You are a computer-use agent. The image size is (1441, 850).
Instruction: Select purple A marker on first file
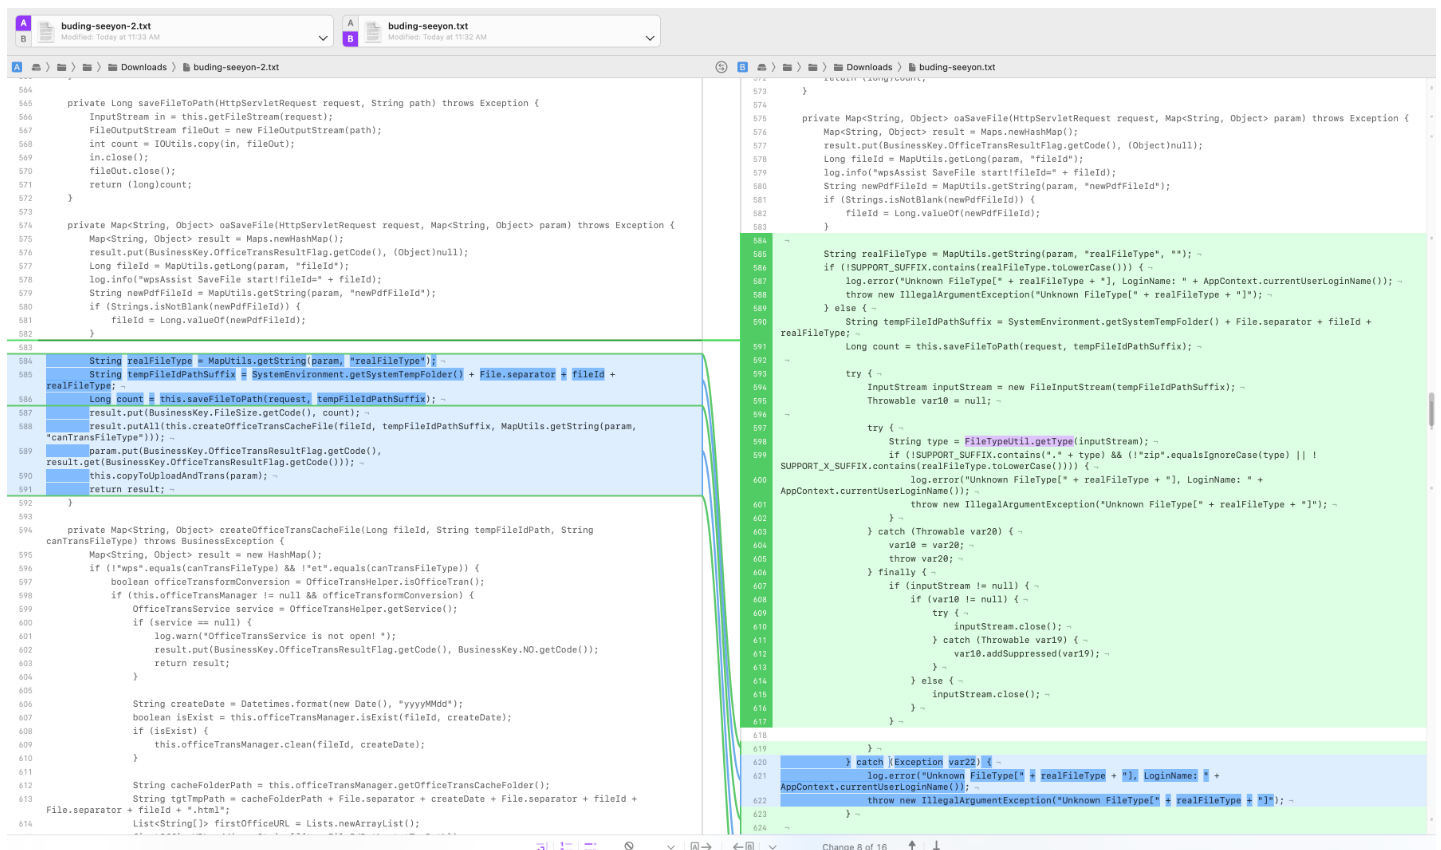(x=23, y=23)
